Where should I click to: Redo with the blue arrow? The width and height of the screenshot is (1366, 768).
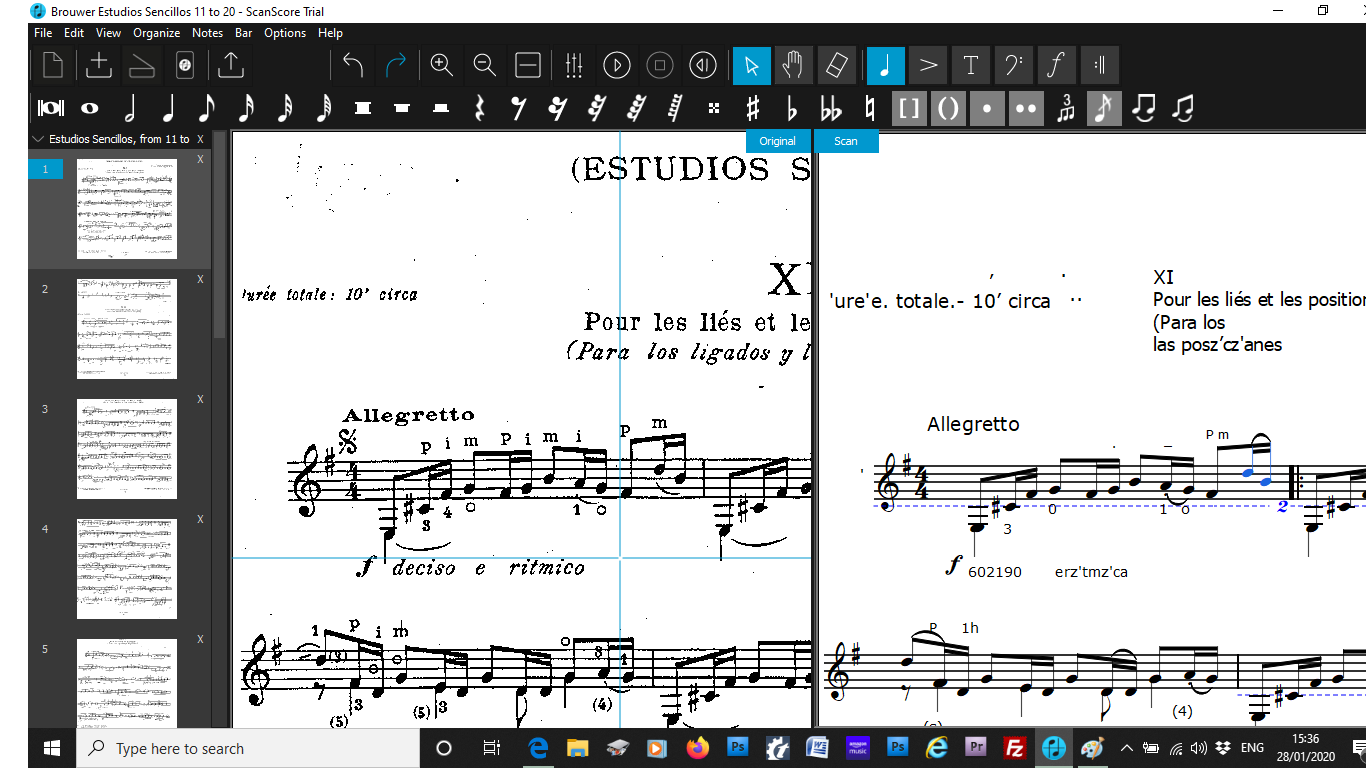396,66
